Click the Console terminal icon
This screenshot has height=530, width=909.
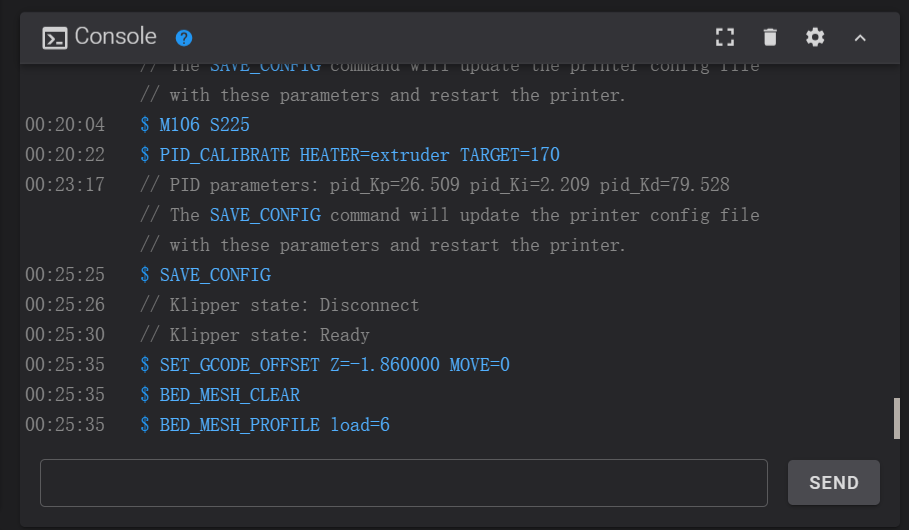tap(55, 38)
